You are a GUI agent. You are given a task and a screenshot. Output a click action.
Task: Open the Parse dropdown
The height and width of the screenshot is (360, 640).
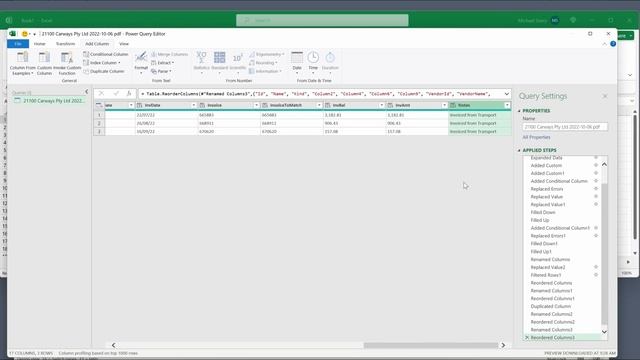(x=161, y=71)
